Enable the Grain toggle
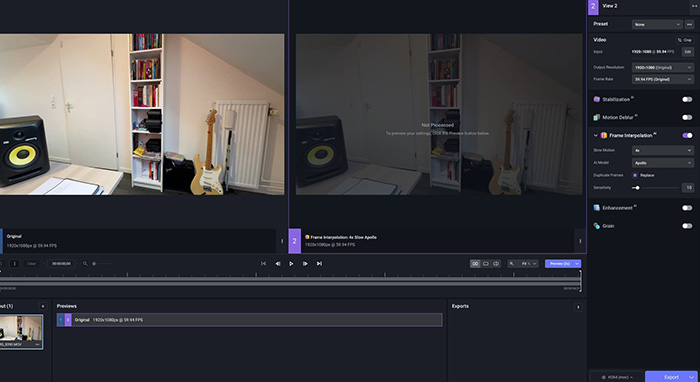This screenshot has width=700, height=382. pos(687,226)
